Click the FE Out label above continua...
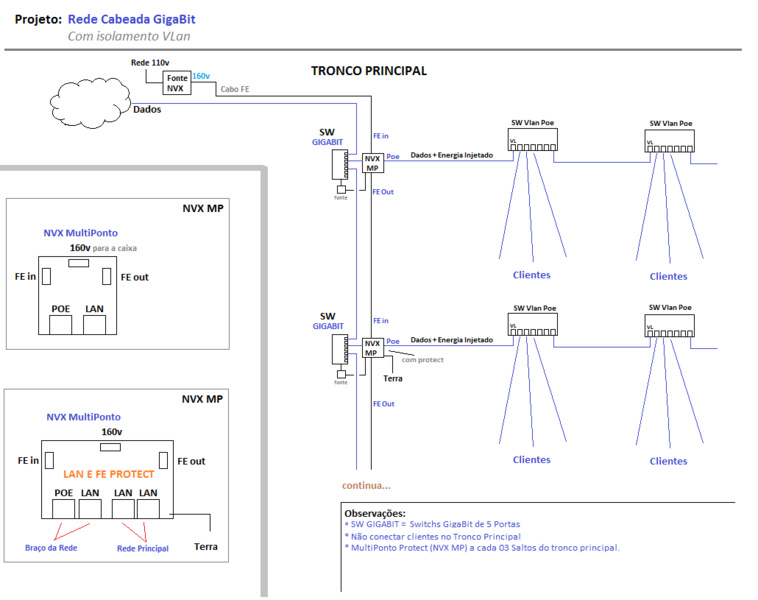 tap(383, 404)
